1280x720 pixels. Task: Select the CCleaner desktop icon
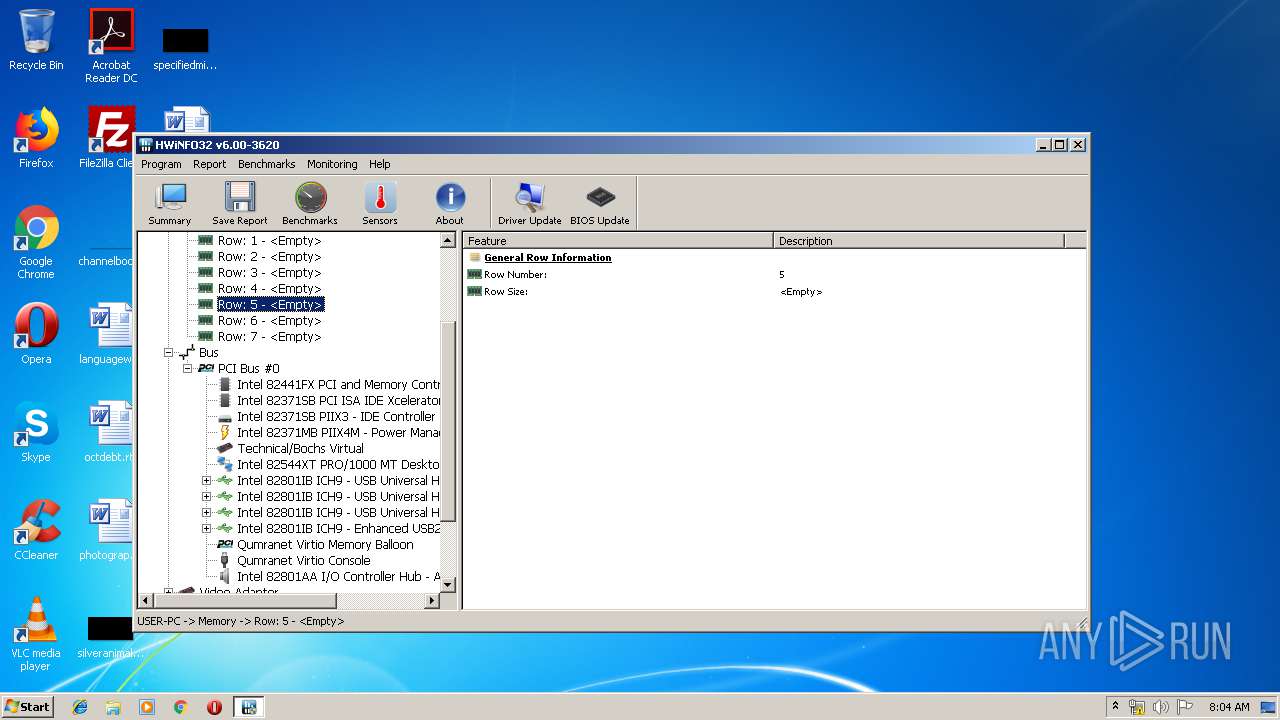click(x=36, y=530)
